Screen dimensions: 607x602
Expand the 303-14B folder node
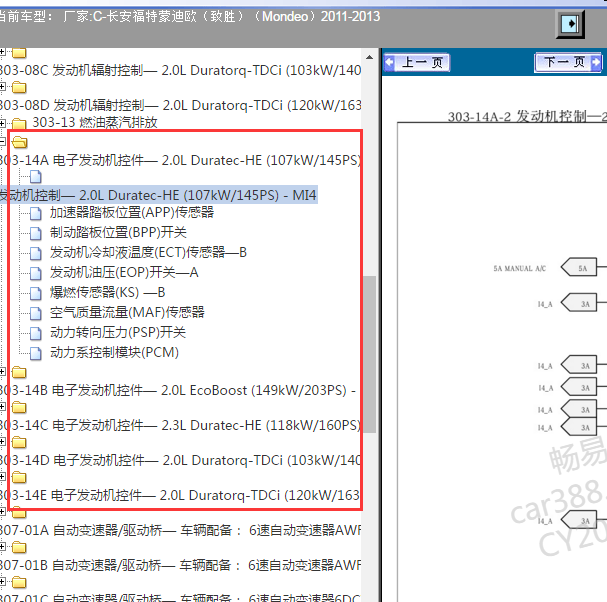click(2, 372)
